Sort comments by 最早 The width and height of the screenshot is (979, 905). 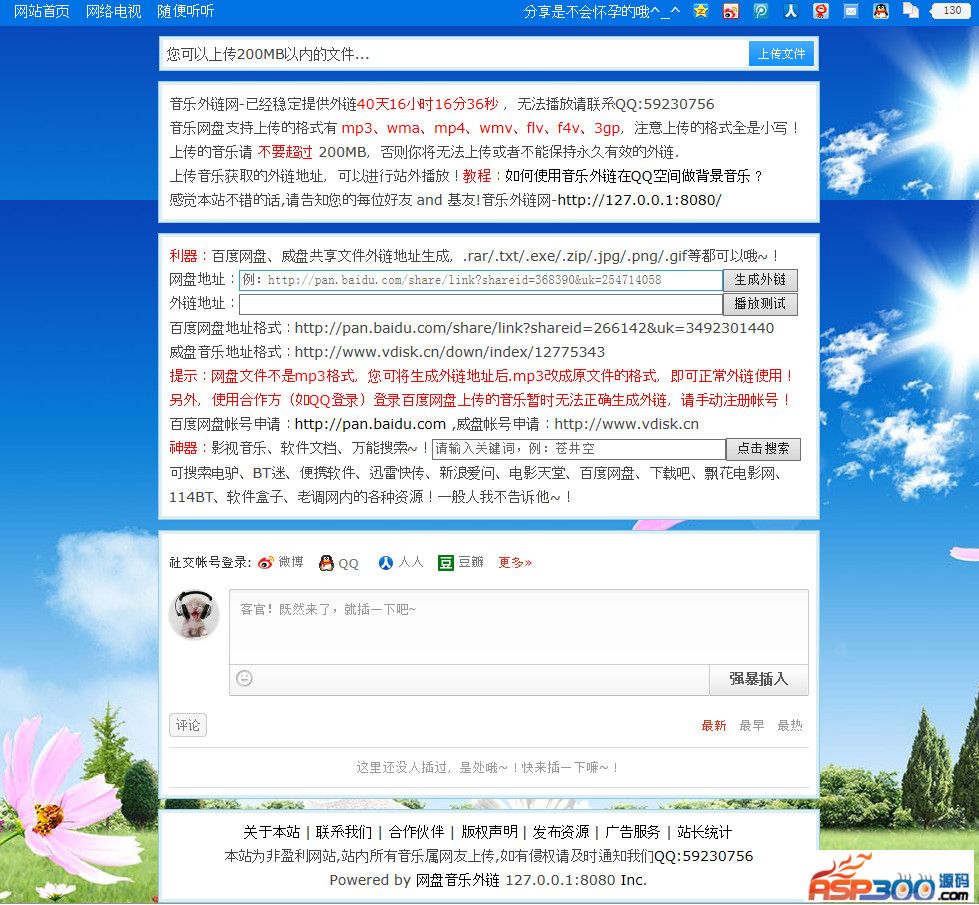(752, 726)
